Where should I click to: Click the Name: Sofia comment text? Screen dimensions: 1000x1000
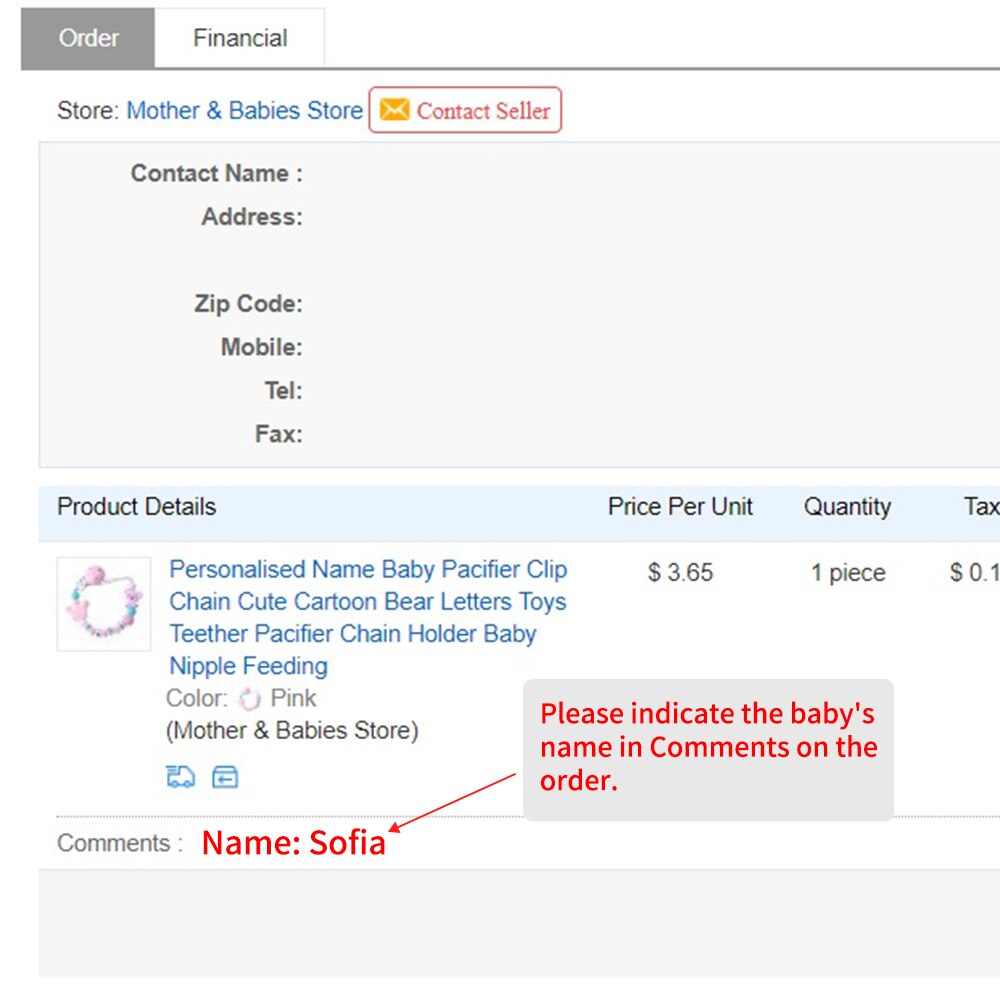293,842
